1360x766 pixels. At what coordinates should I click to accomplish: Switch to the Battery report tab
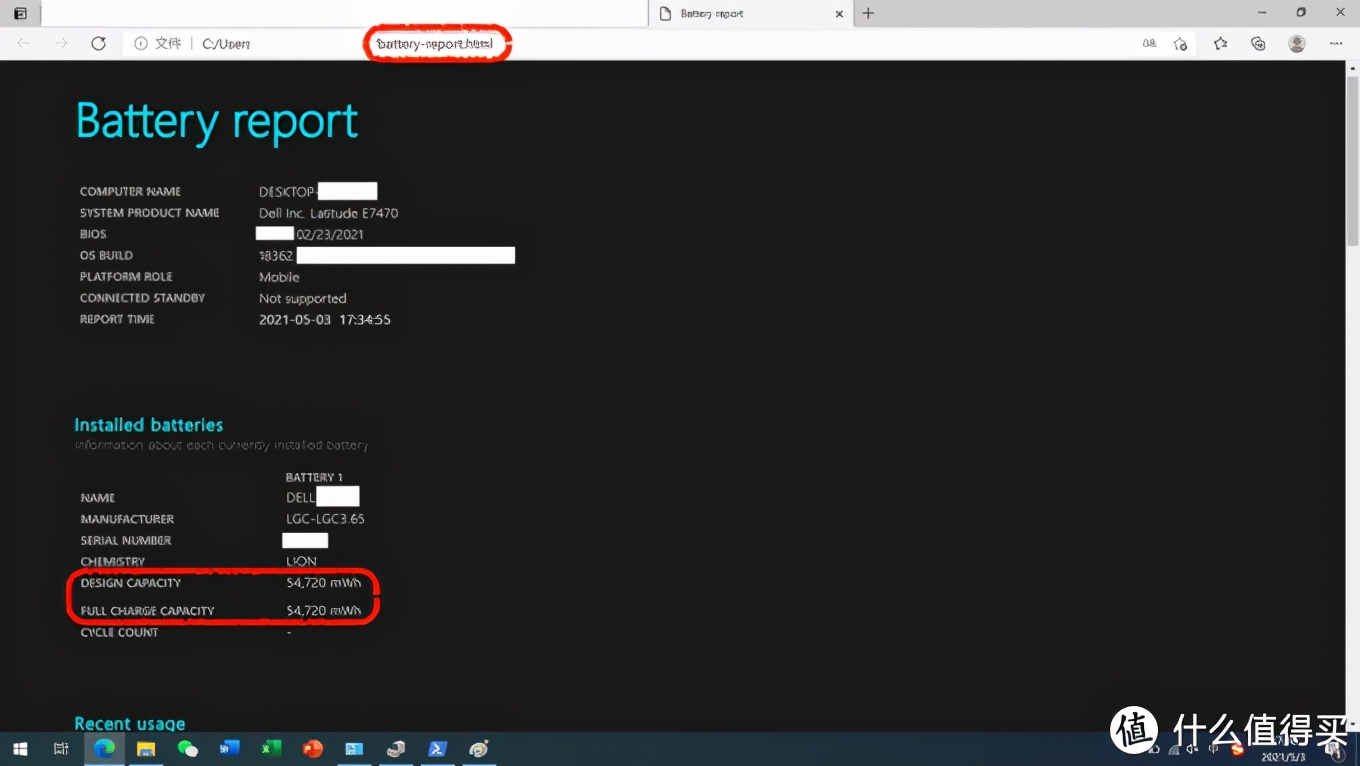(x=740, y=13)
